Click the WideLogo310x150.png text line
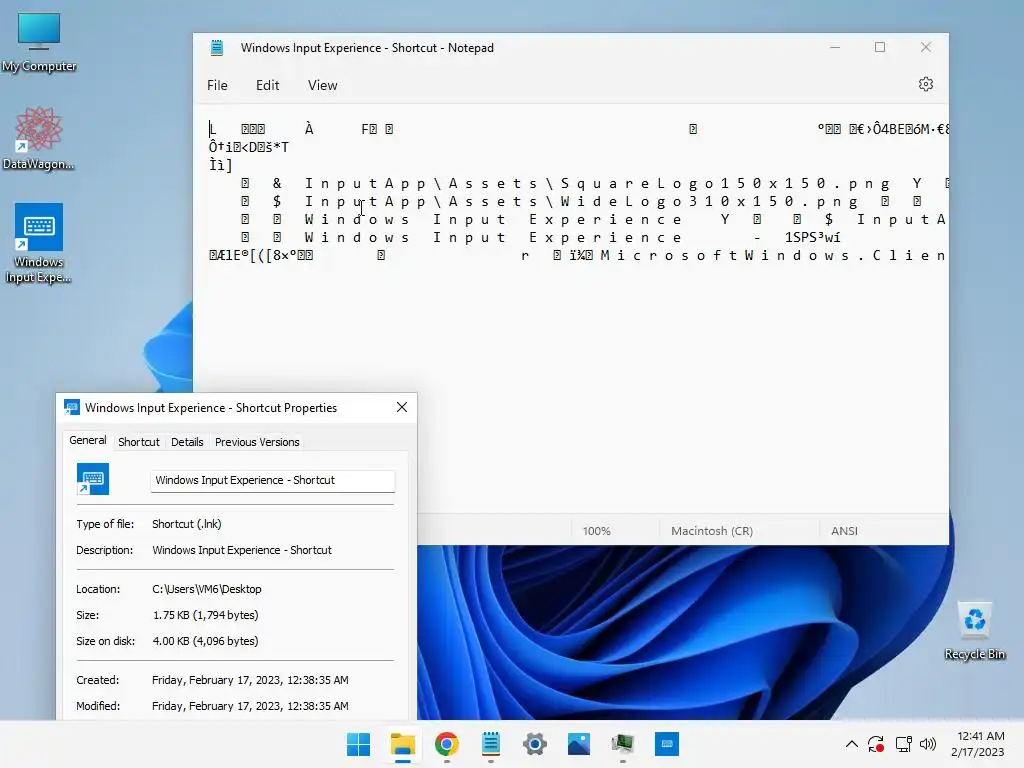This screenshot has width=1024, height=768. pos(581,201)
